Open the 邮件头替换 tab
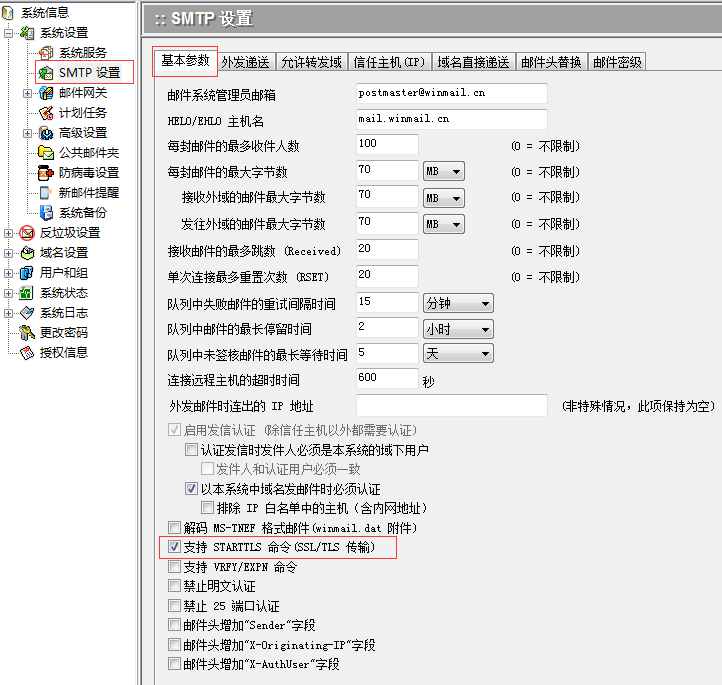The image size is (722, 685). (551, 62)
